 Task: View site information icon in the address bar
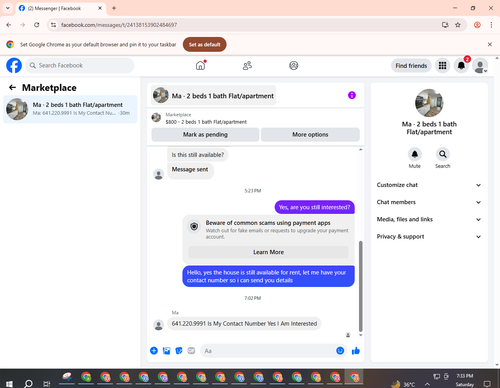pyautogui.click(x=53, y=25)
